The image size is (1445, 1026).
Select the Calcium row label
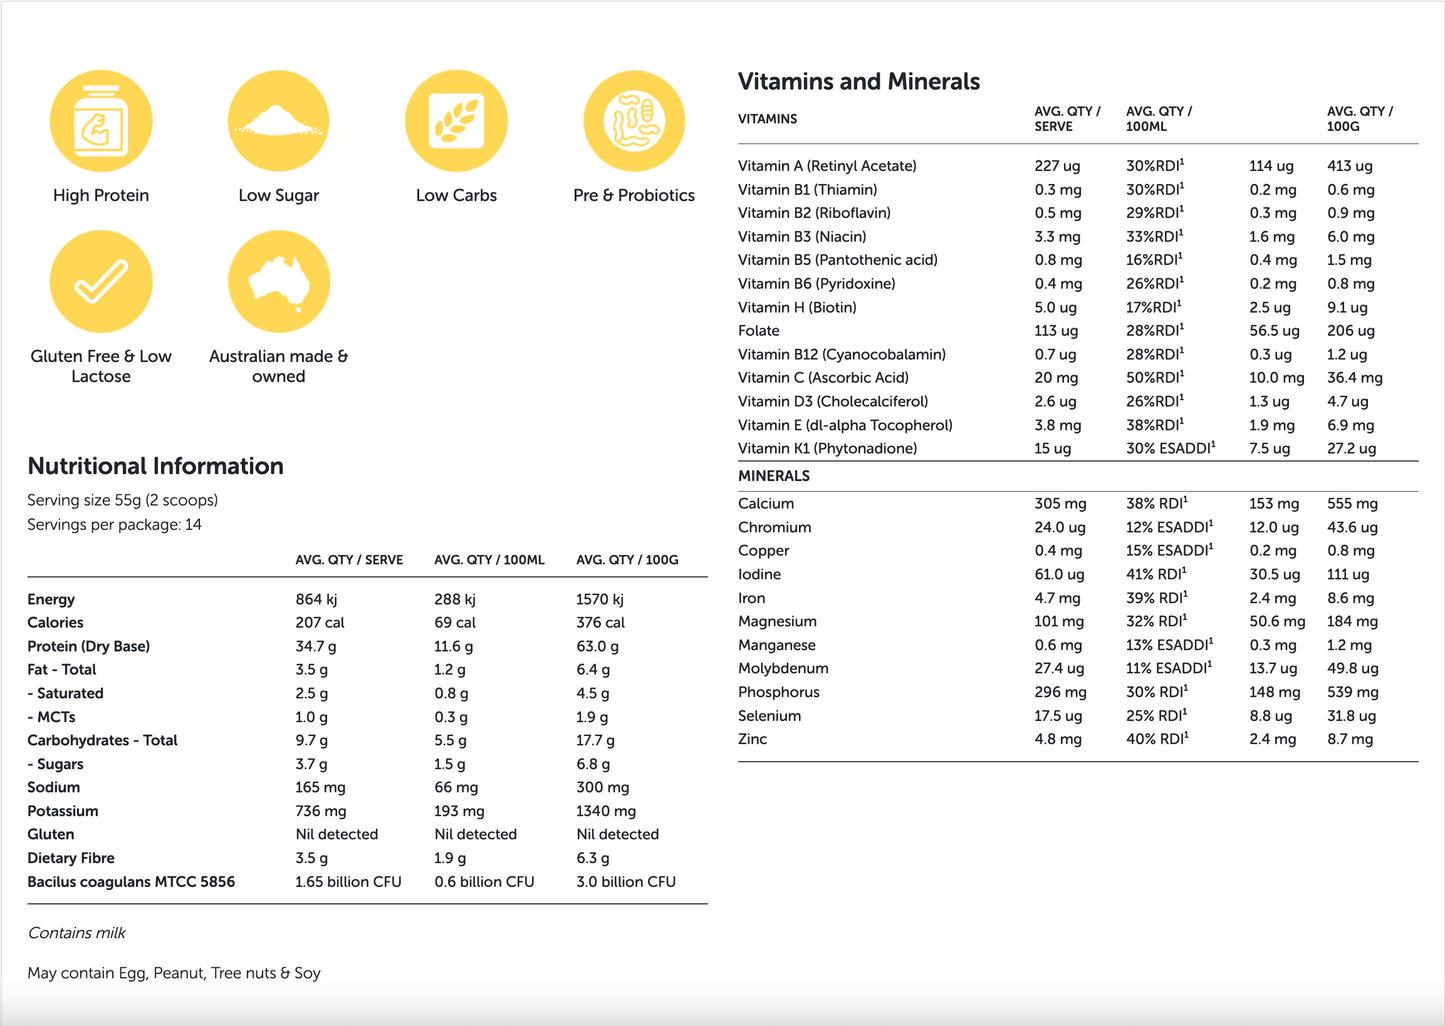point(766,504)
